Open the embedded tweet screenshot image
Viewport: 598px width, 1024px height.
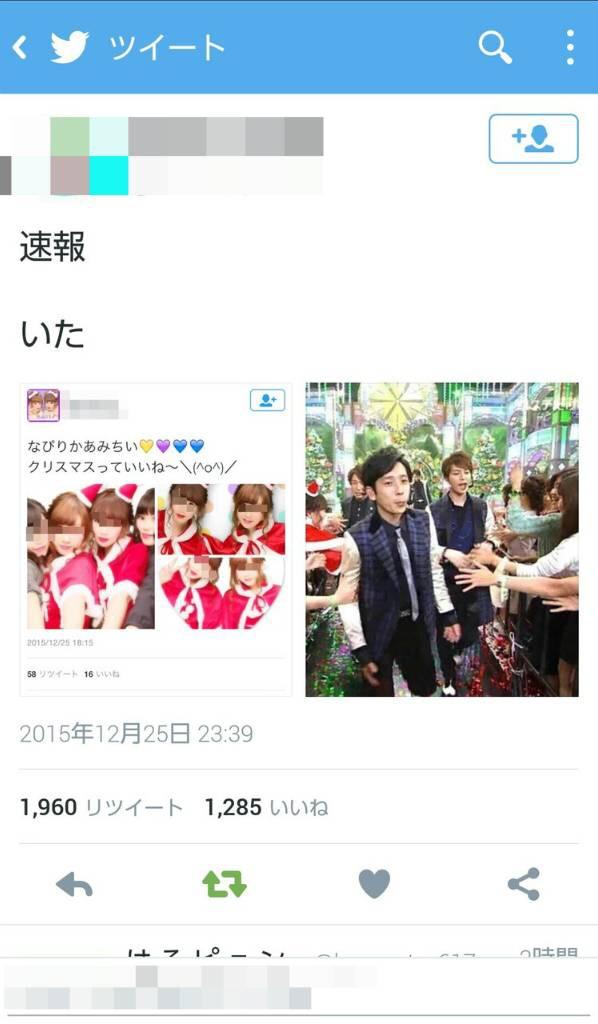click(x=156, y=539)
